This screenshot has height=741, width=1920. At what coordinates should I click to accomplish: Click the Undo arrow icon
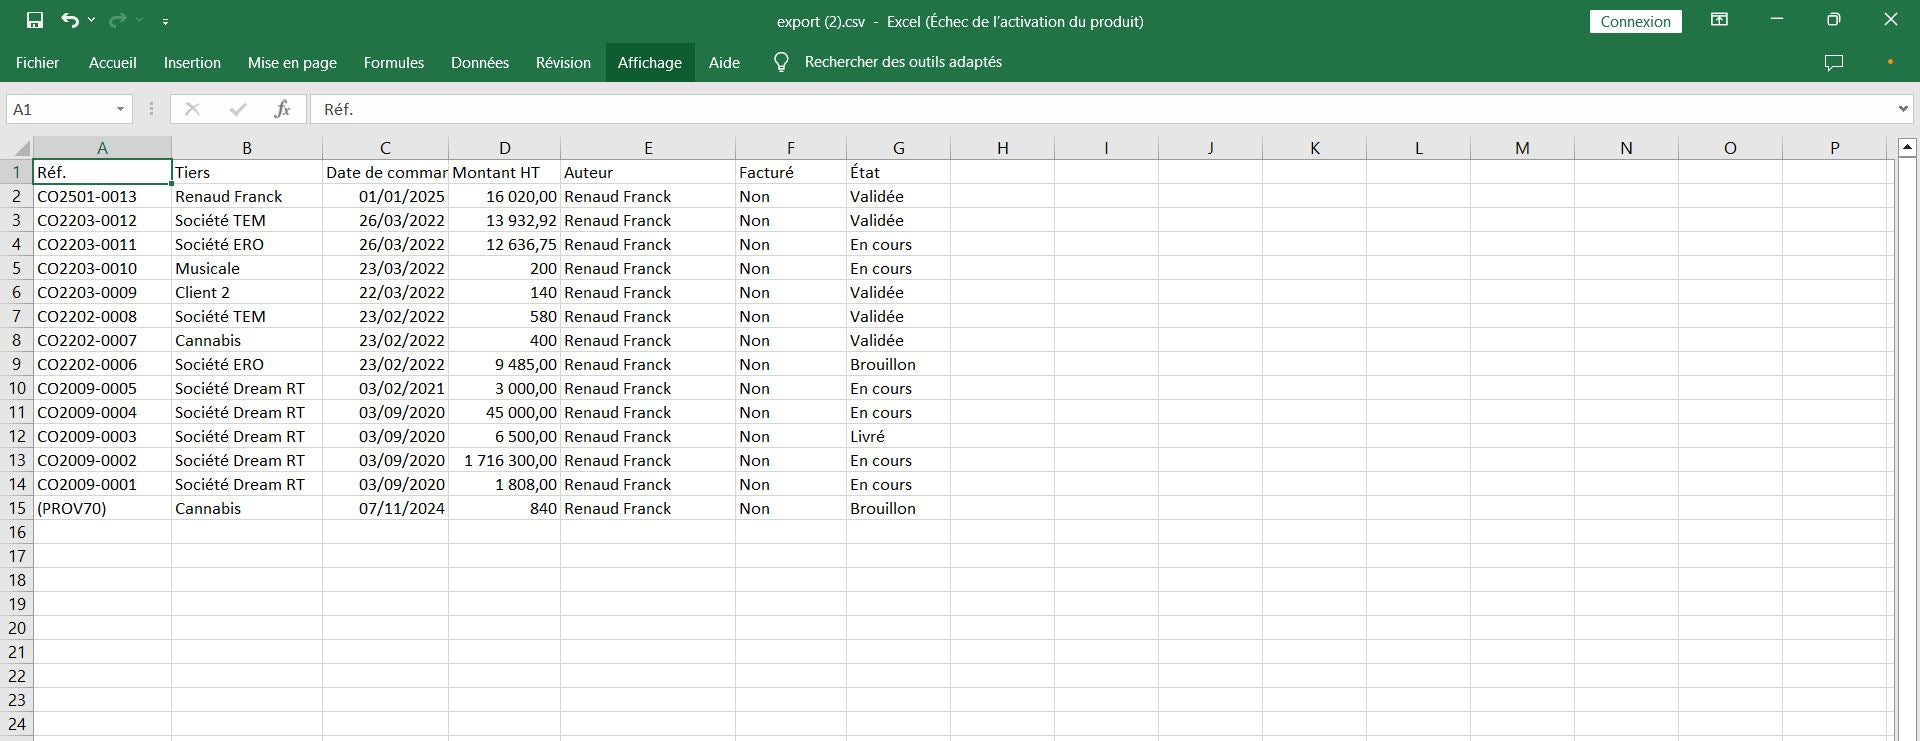[69, 20]
